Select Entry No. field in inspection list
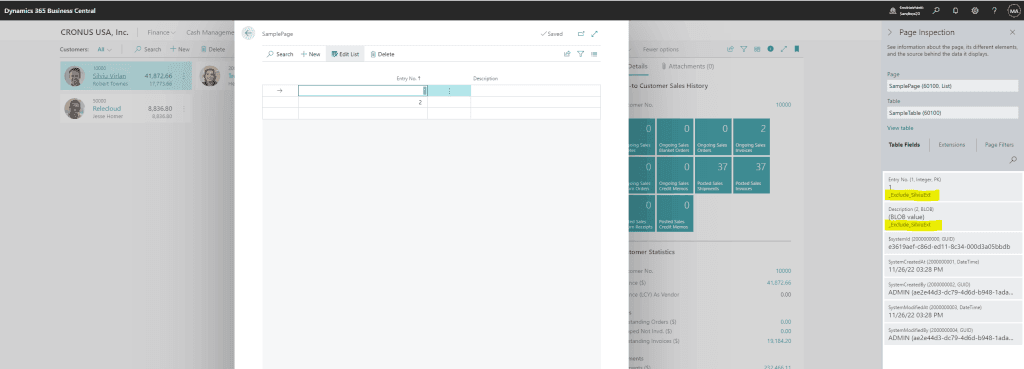Screen dimensions: 1024x369 pos(952,187)
